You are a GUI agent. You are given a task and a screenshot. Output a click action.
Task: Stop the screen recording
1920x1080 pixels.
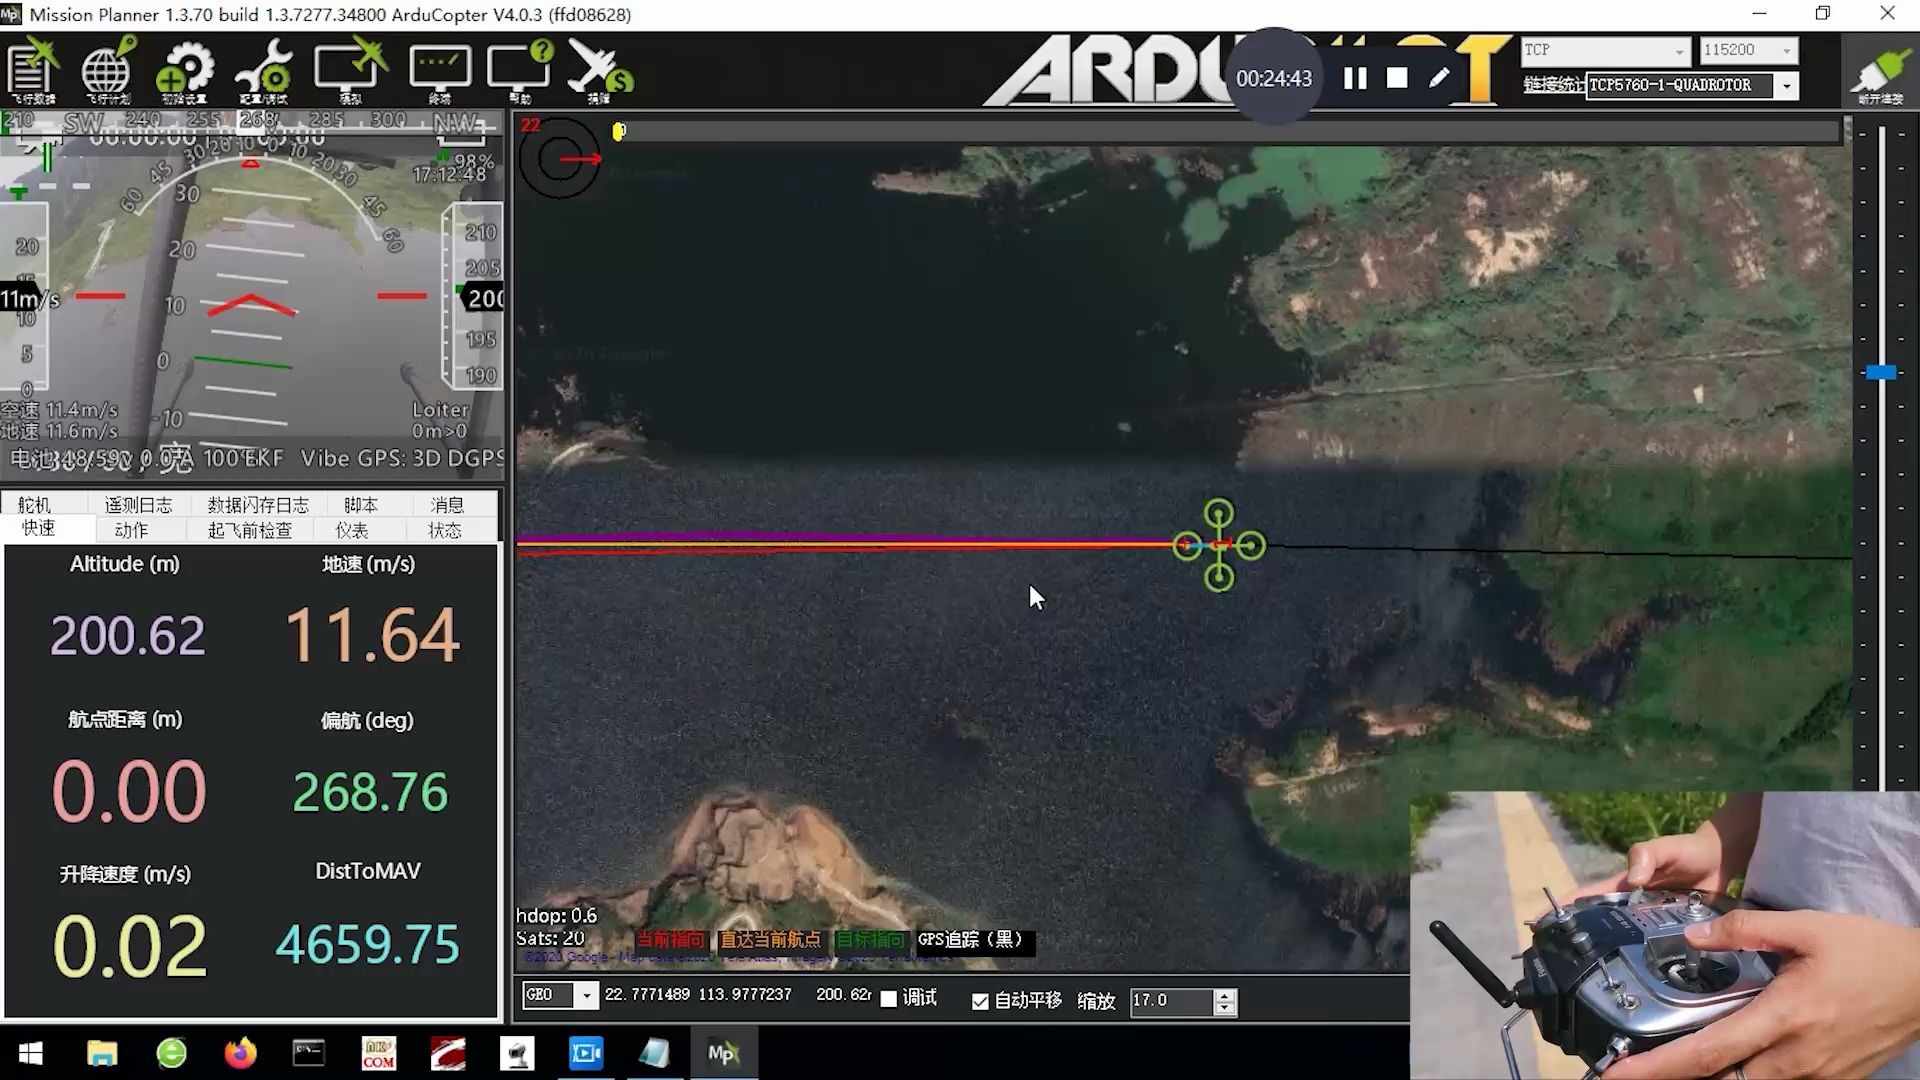[x=1397, y=78]
